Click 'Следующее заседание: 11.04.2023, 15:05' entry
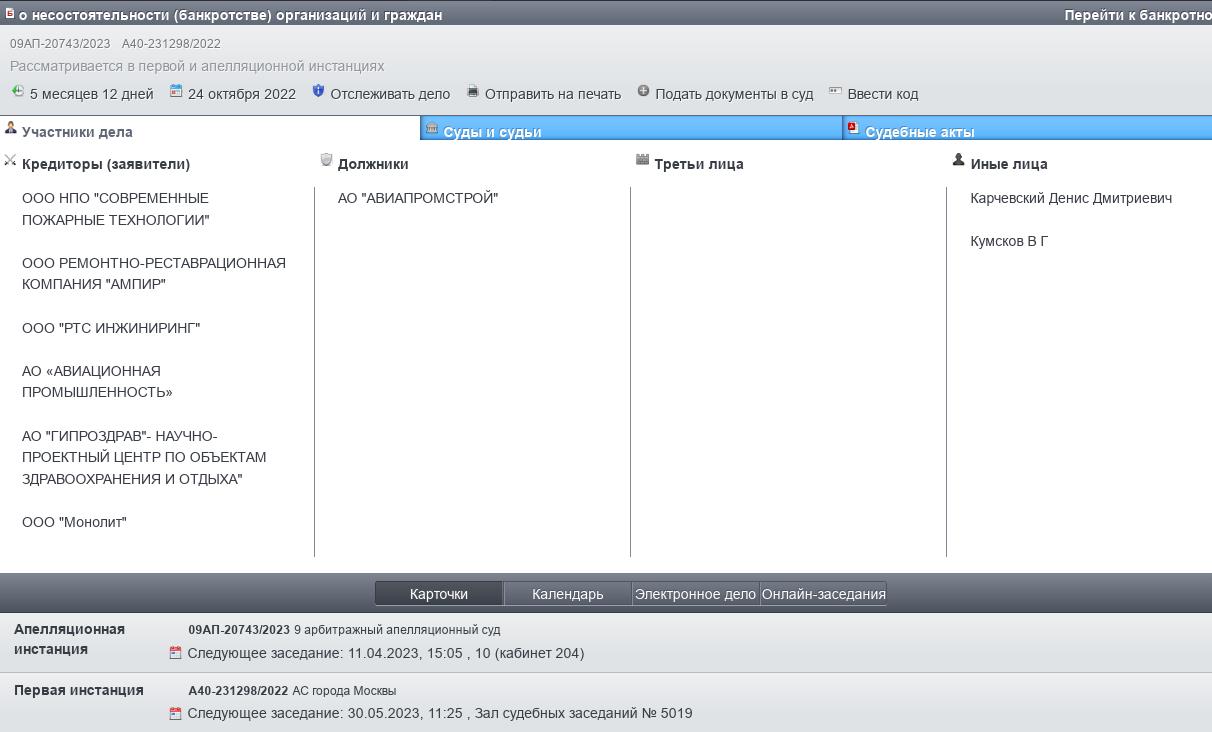The height and width of the screenshot is (732, 1212). pos(386,653)
